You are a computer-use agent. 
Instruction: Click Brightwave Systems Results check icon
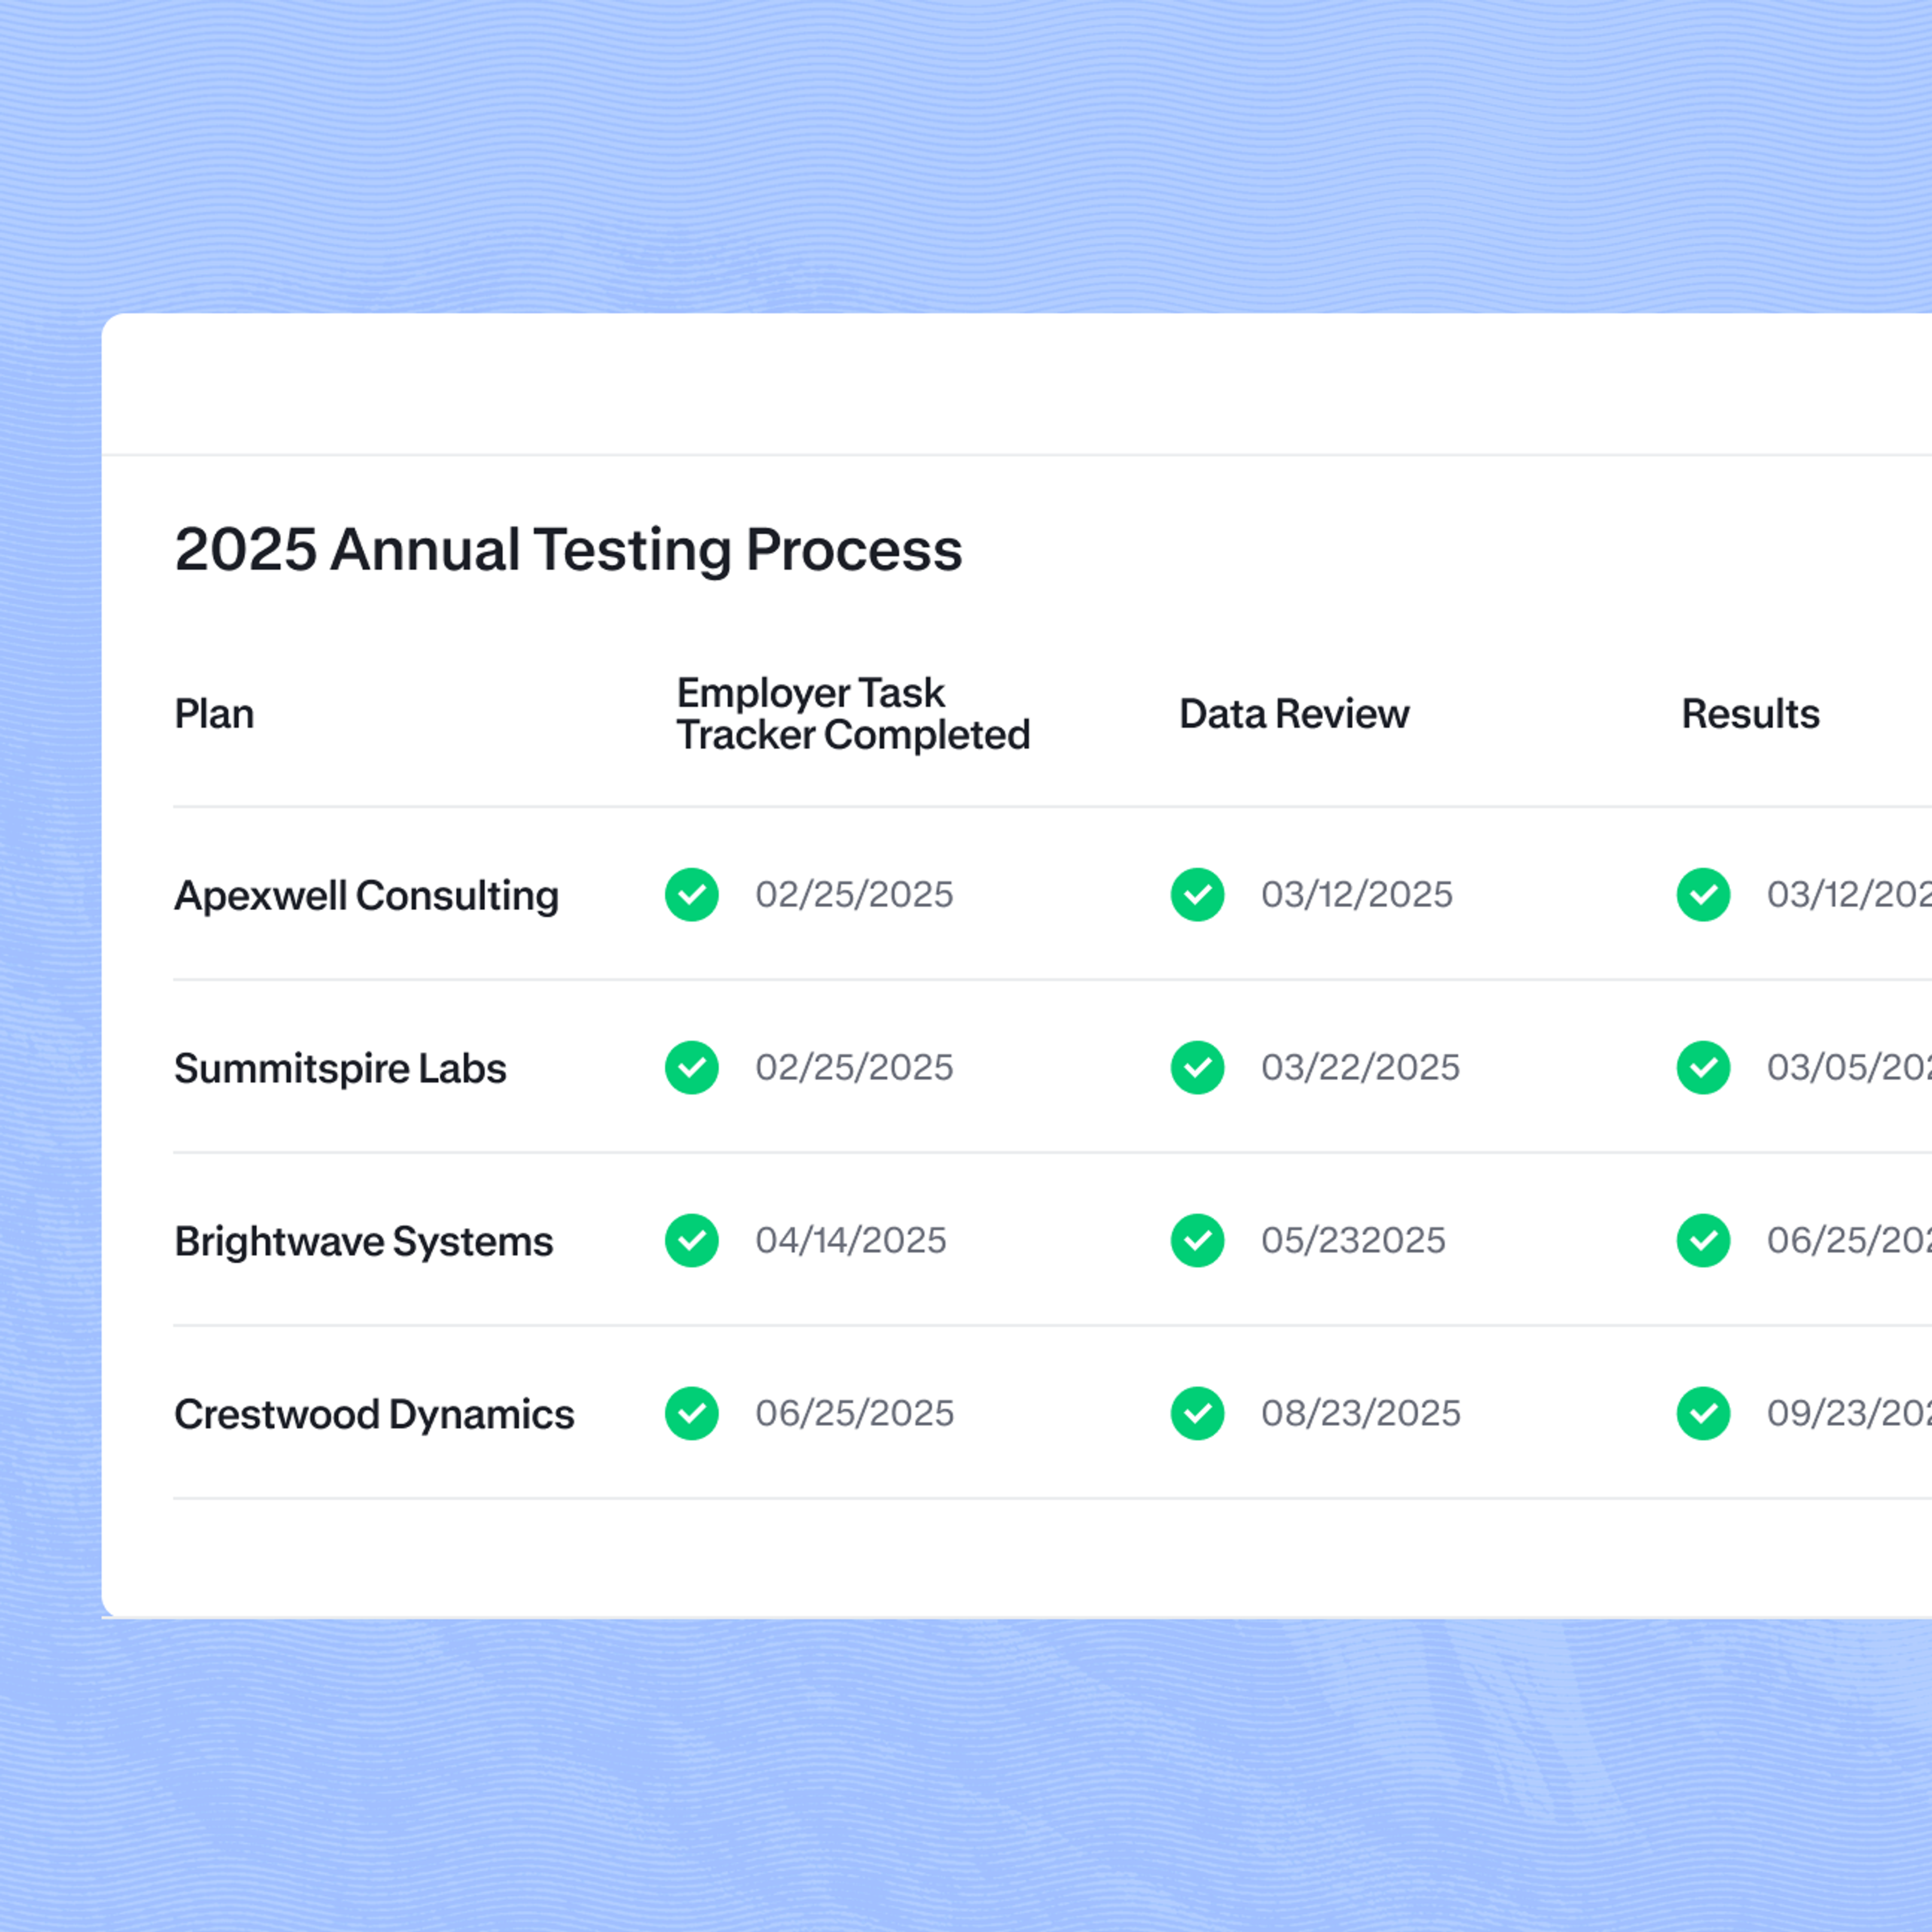[x=1704, y=1240]
